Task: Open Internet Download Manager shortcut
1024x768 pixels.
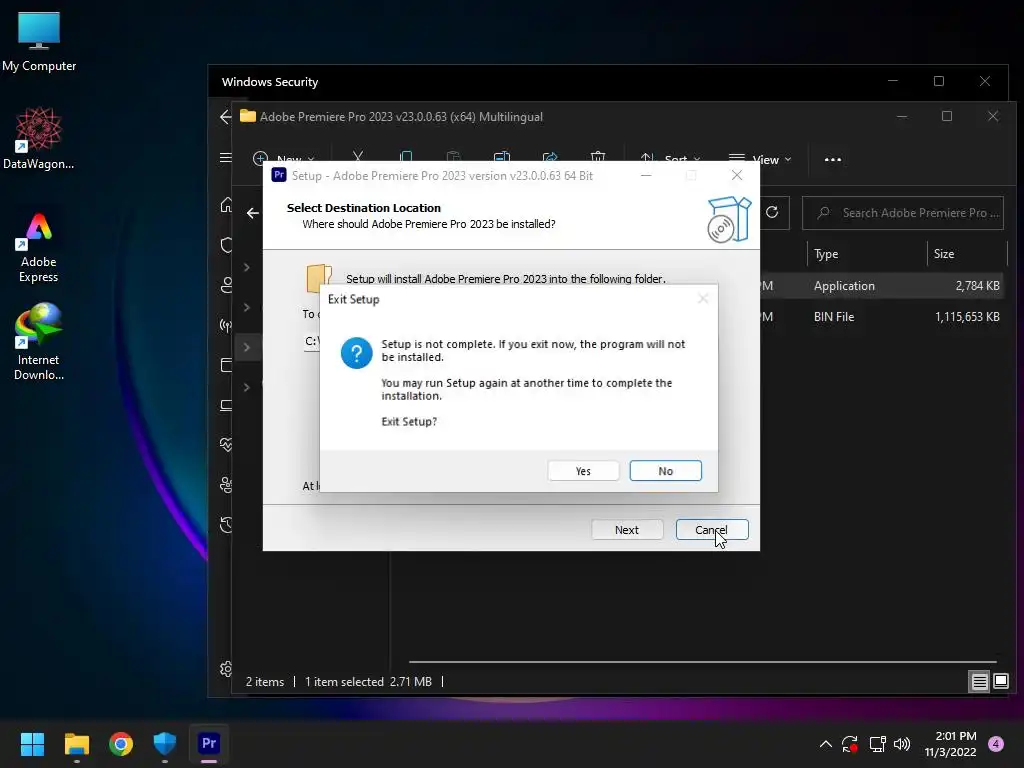Action: pos(39,342)
